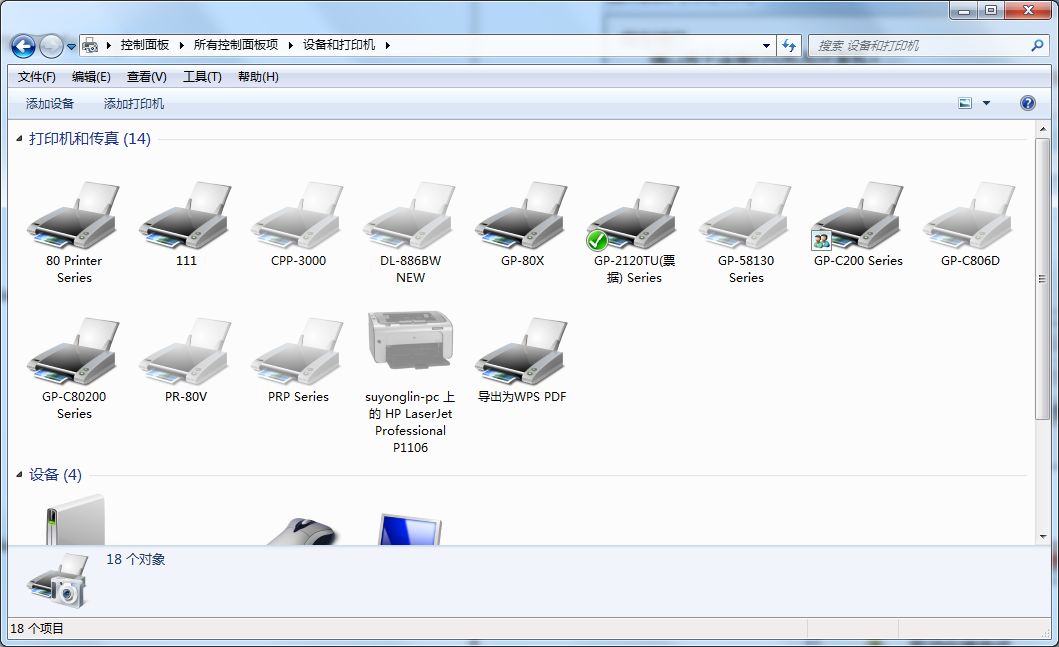Image resolution: width=1059 pixels, height=647 pixels.
Task: Click the refresh button beside address bar
Action: [788, 46]
